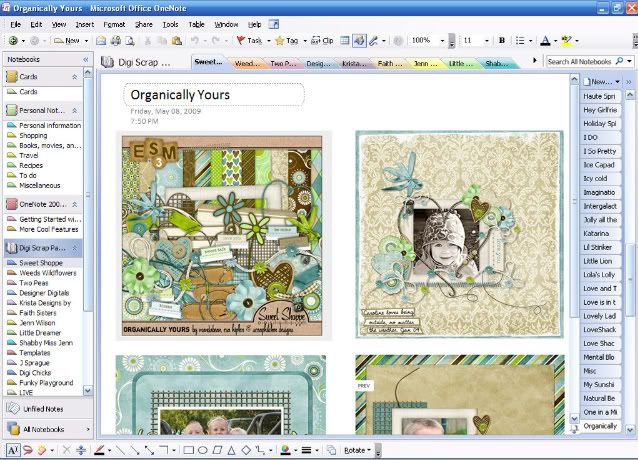
Task: Open the Rotate dropdown menu
Action: point(357,450)
